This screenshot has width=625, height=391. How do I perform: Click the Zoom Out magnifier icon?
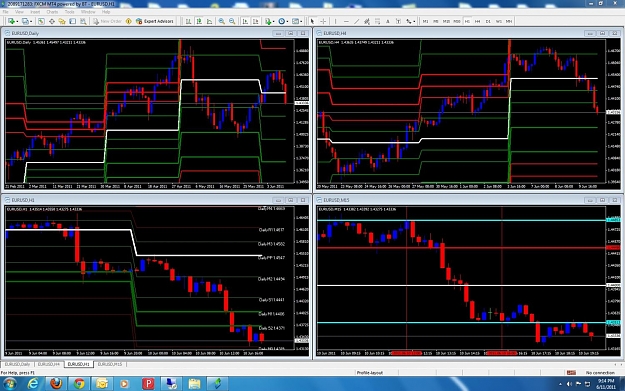coord(232,21)
